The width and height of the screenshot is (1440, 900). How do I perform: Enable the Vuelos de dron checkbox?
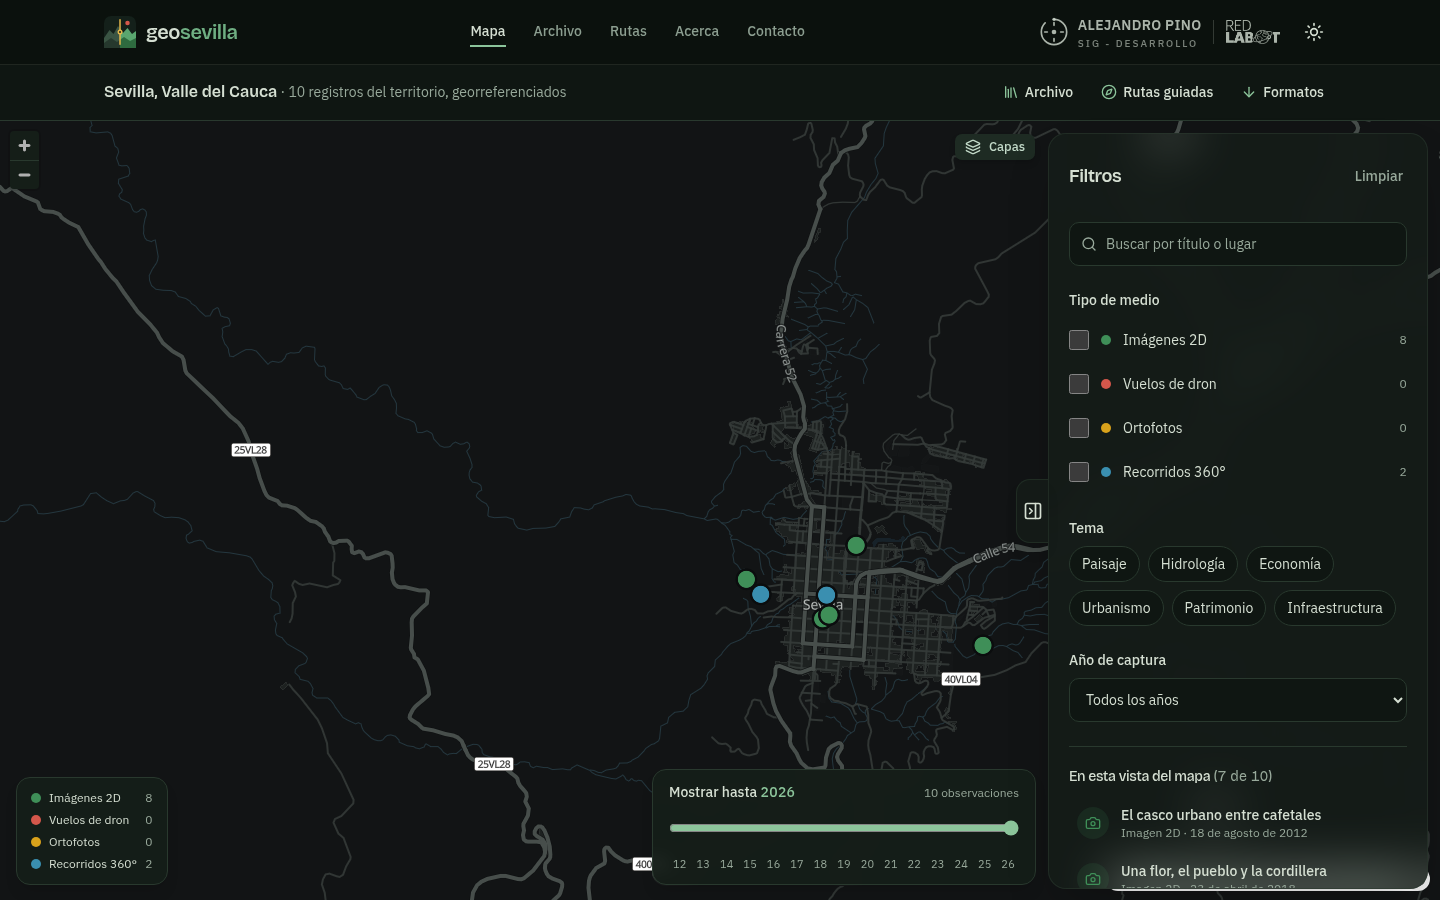1079,384
